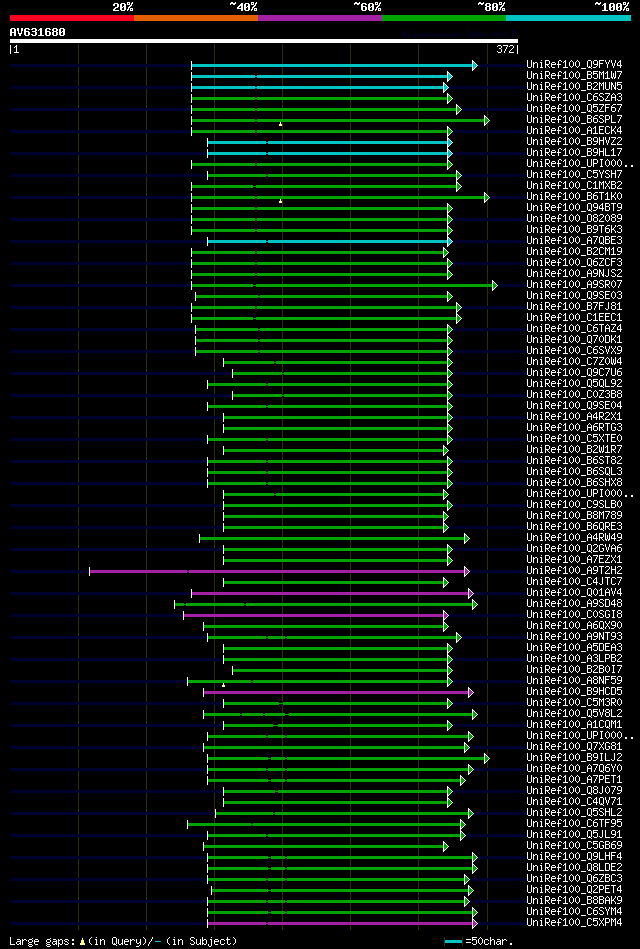
Task: Select the UniRef100_A9SD48 label
Action: [x=574, y=603]
